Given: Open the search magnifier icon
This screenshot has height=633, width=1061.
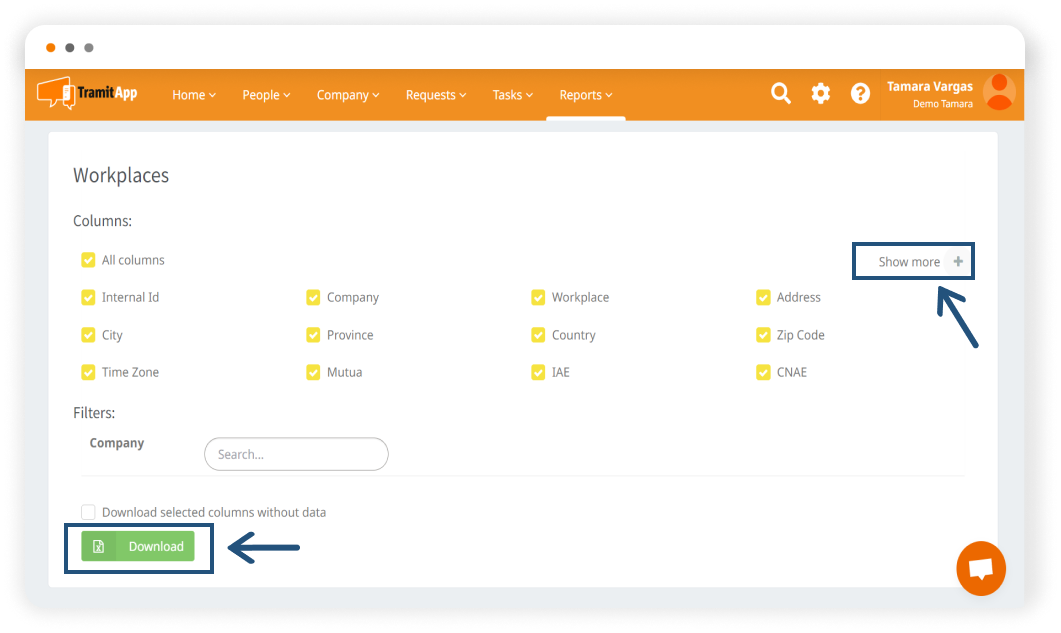Looking at the screenshot, I should 781,94.
